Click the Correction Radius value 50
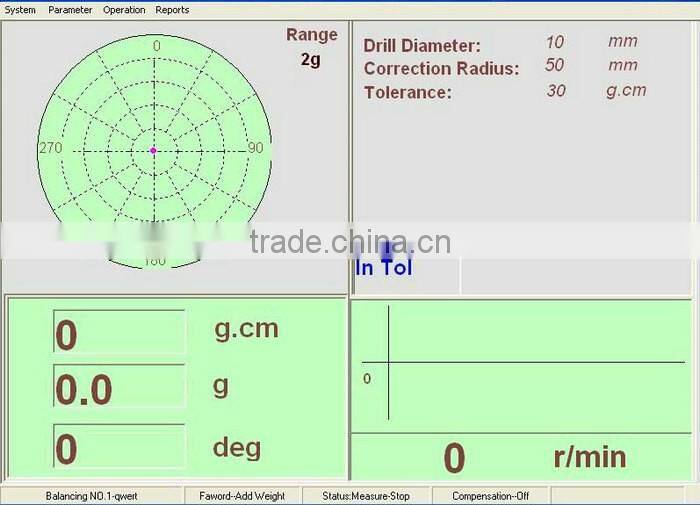The width and height of the screenshot is (700, 505). (554, 65)
